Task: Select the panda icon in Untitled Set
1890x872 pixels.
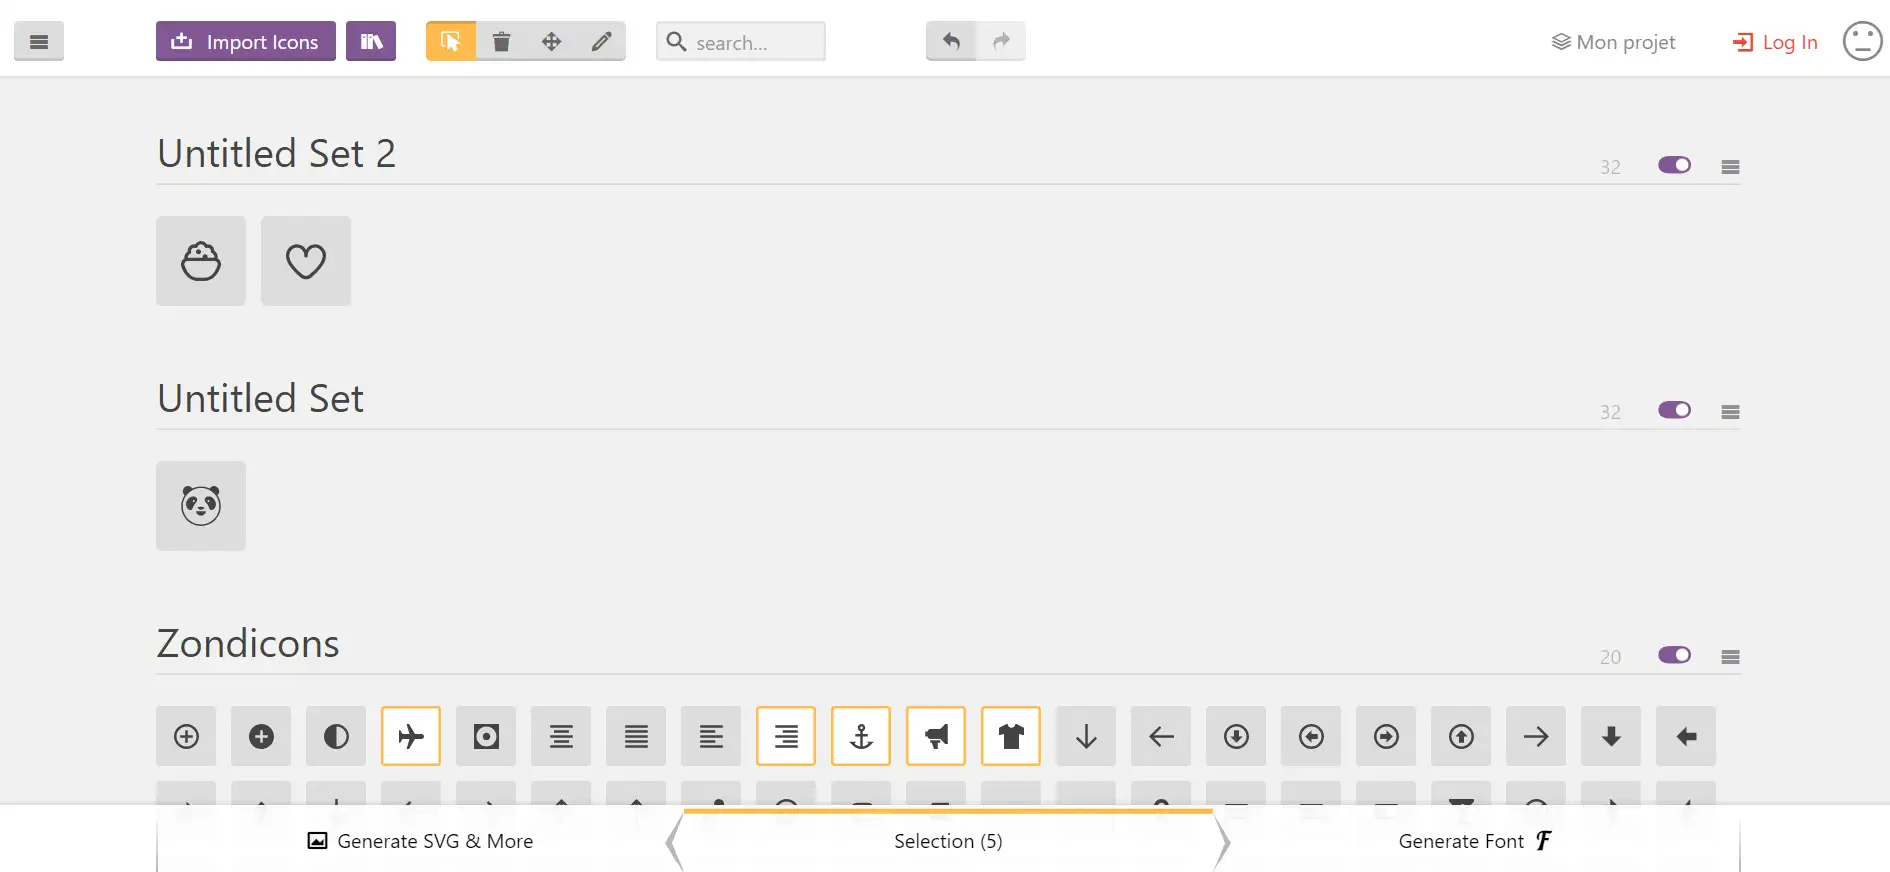Action: pyautogui.click(x=201, y=506)
